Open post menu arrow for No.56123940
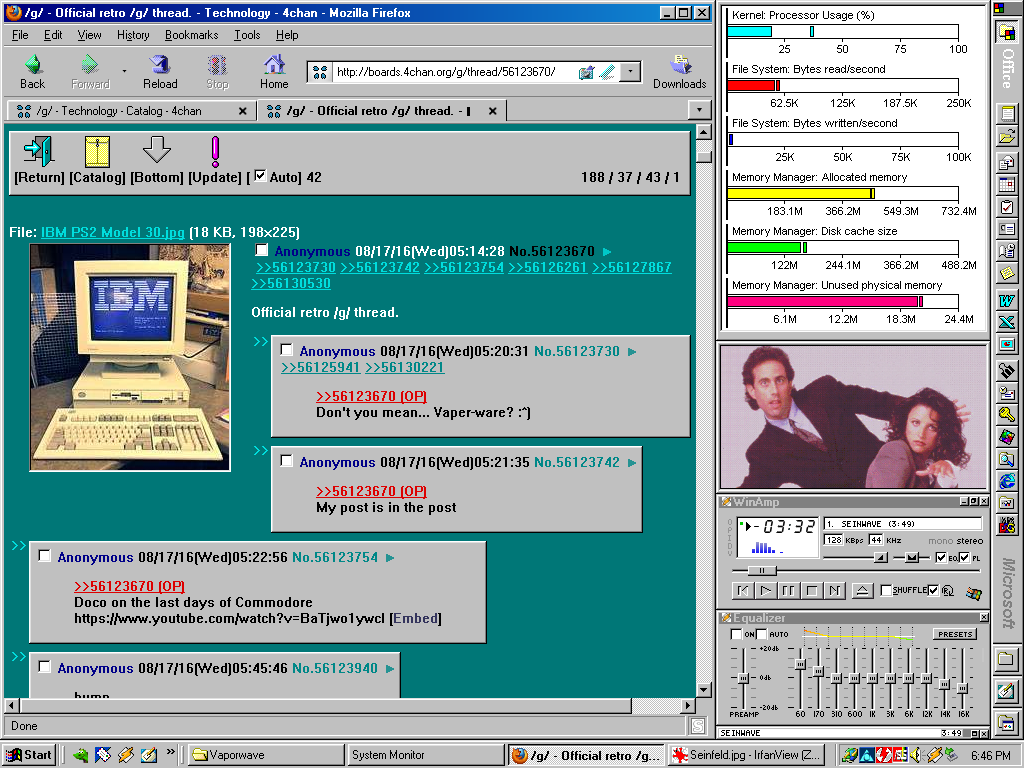The height and width of the screenshot is (768, 1024). click(391, 669)
